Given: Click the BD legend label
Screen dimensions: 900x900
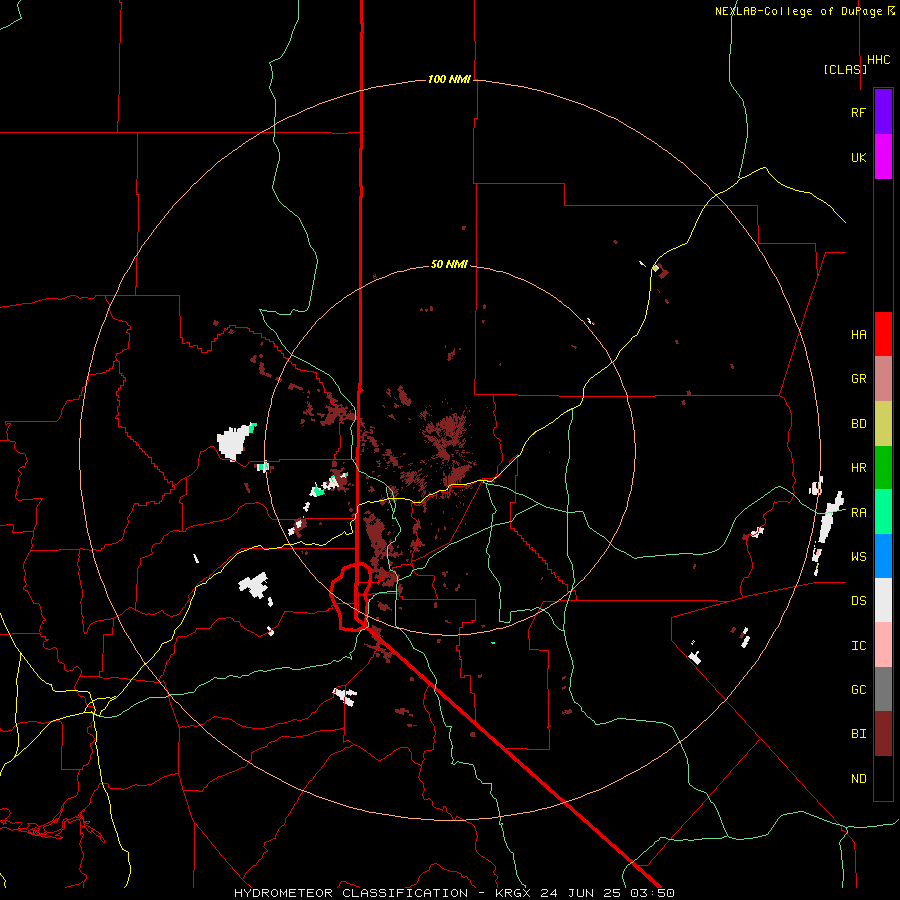Looking at the screenshot, I should pyautogui.click(x=858, y=424).
